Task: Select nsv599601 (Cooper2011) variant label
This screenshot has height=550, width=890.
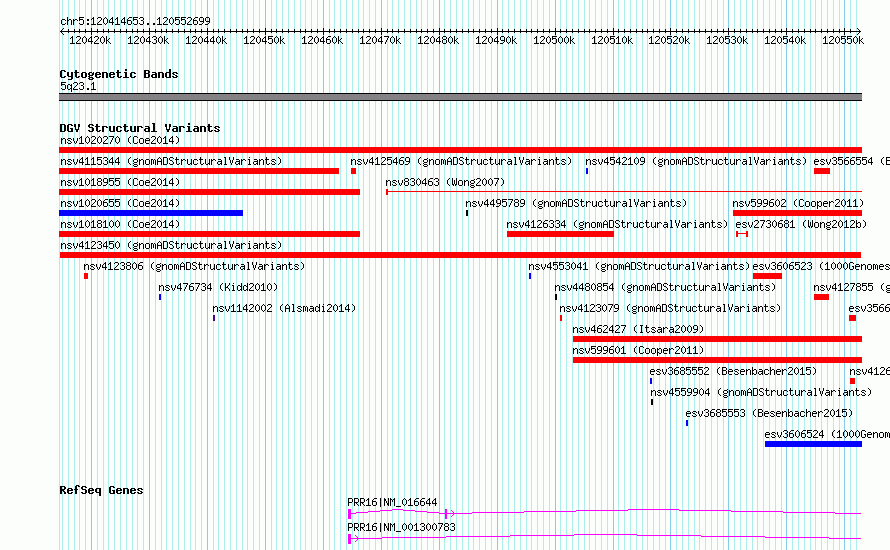Action: pos(638,350)
